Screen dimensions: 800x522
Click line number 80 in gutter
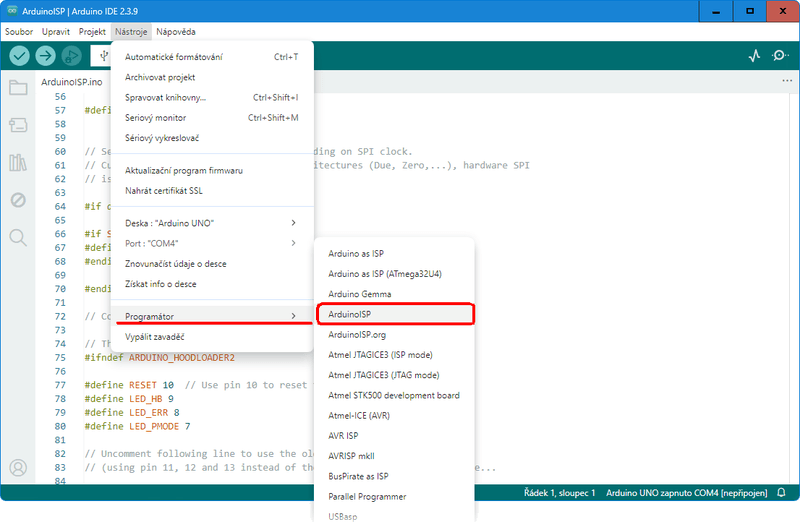point(60,426)
